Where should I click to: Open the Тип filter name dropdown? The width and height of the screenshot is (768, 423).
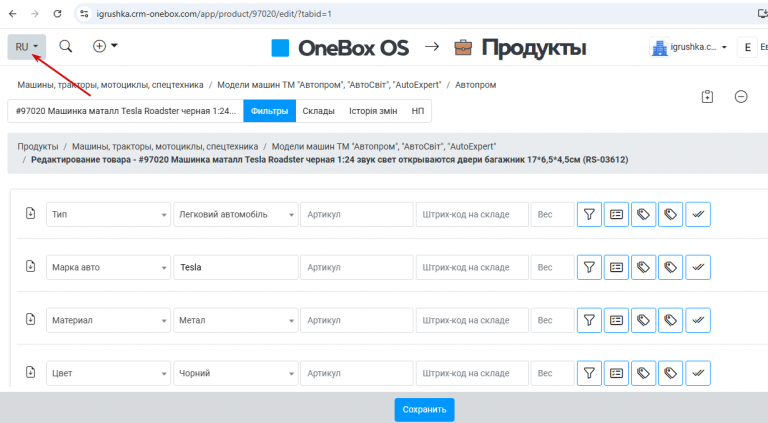click(108, 214)
